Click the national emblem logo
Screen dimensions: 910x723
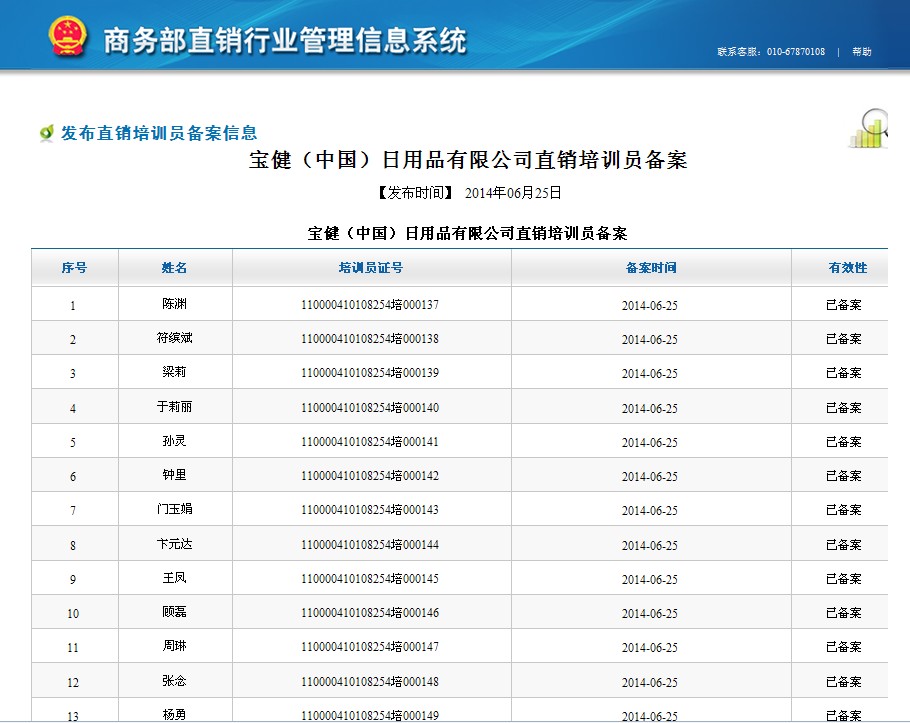(x=68, y=37)
